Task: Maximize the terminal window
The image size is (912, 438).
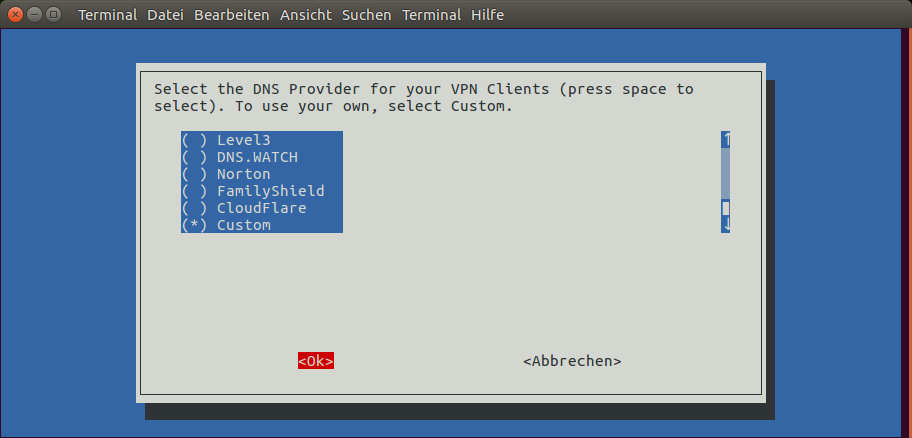Action: click(x=54, y=14)
